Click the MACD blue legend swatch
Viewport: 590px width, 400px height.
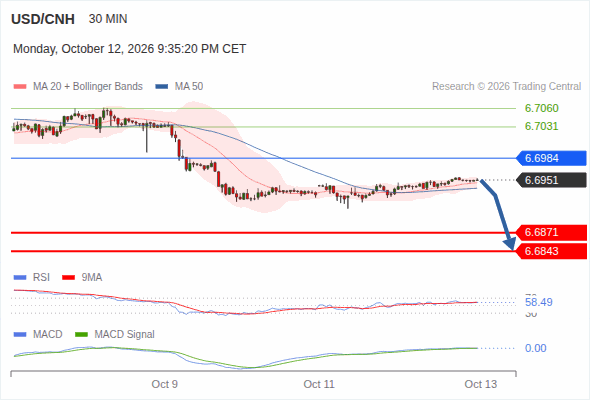coord(20,335)
